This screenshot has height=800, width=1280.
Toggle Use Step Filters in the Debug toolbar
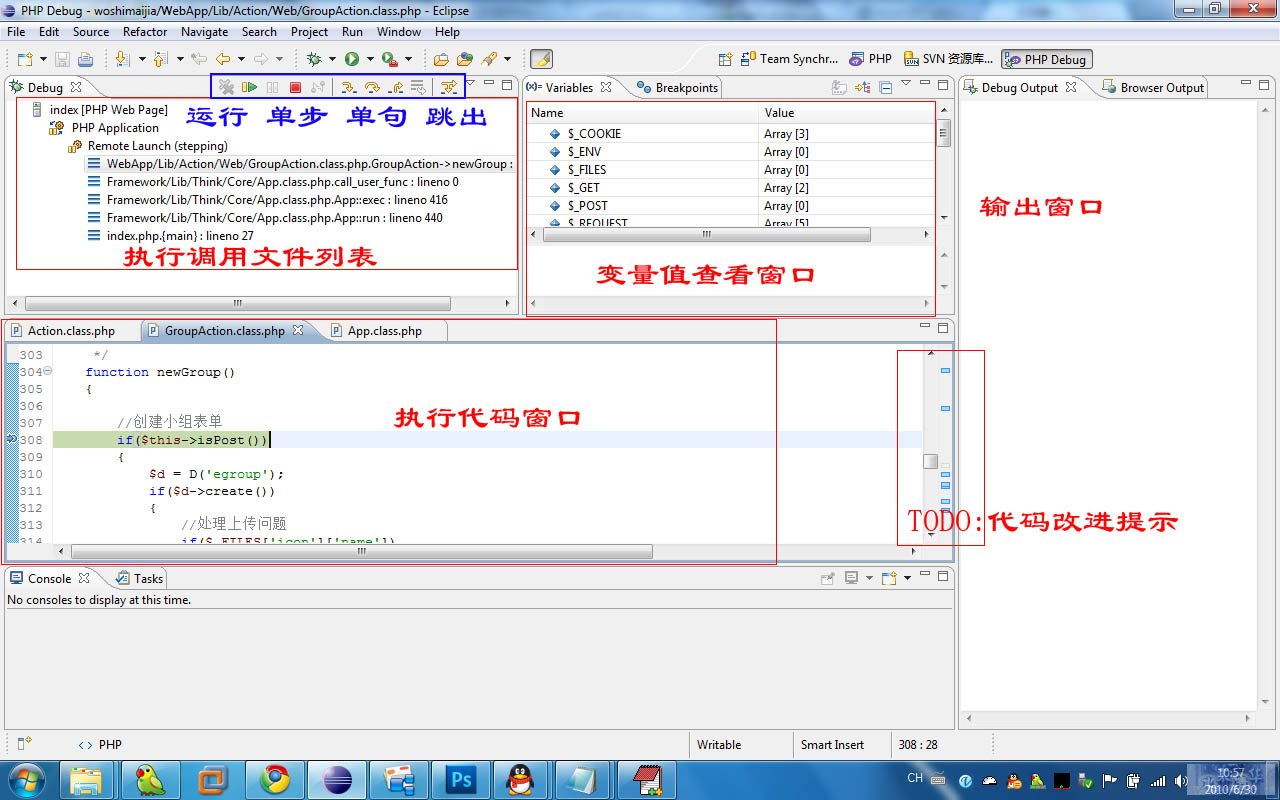(449, 88)
